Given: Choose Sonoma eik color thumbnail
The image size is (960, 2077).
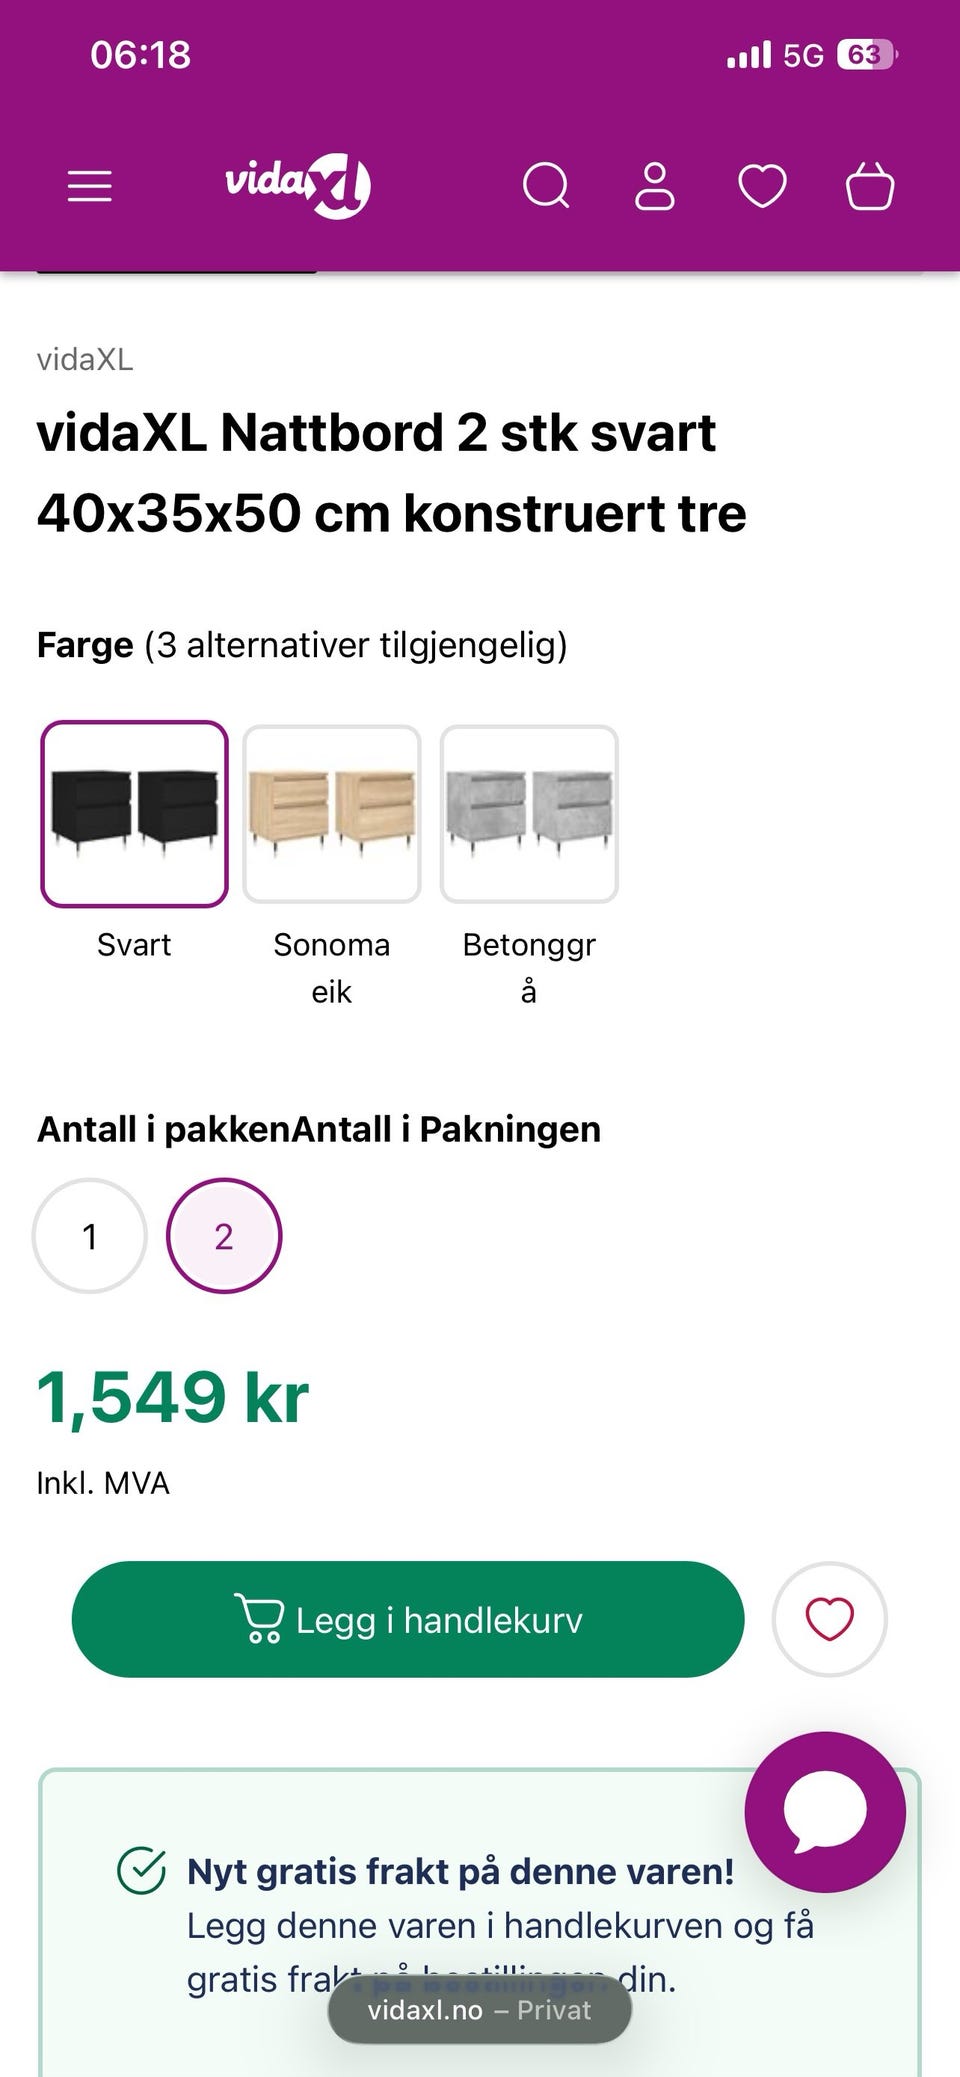Looking at the screenshot, I should pyautogui.click(x=332, y=814).
